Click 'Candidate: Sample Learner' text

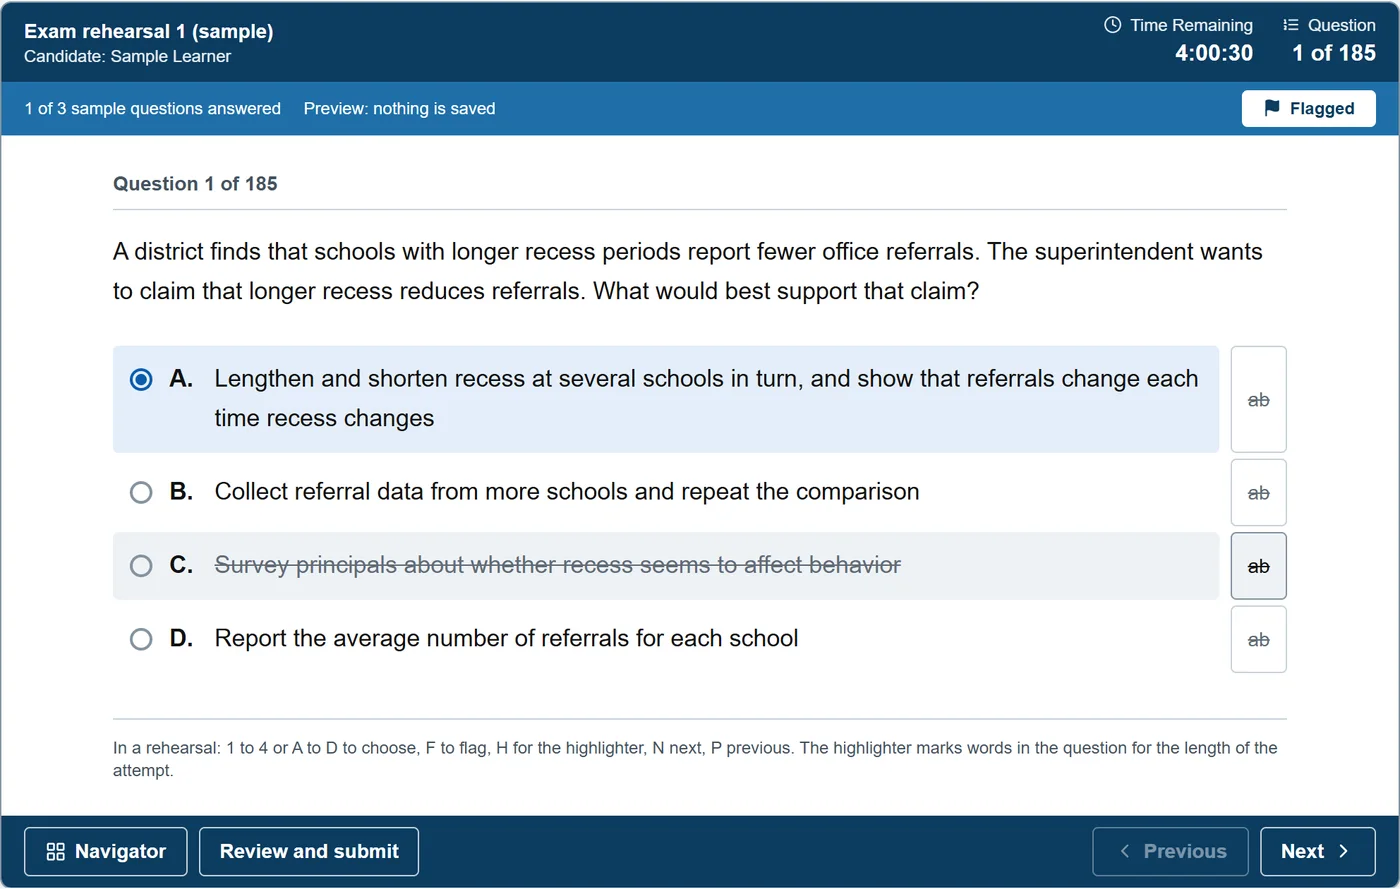coord(128,56)
